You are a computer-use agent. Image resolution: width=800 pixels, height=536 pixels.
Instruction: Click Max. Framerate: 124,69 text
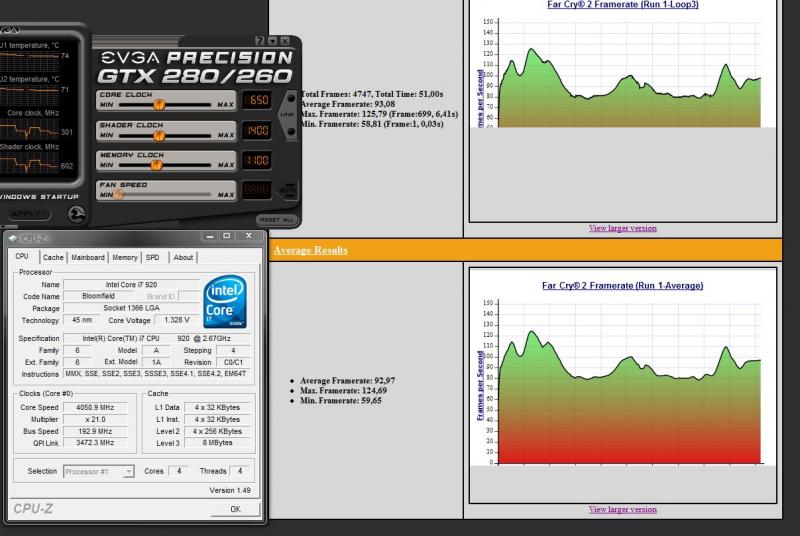coord(343,391)
